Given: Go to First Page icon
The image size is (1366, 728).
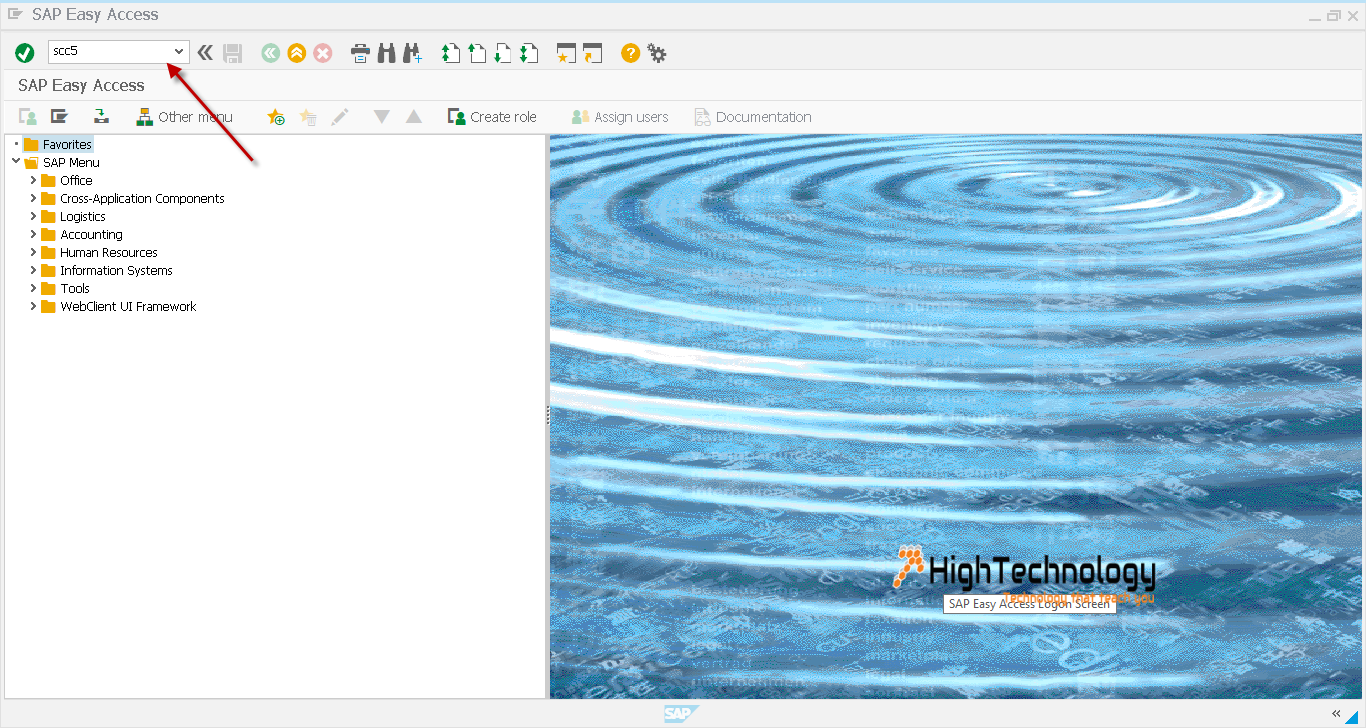Looking at the screenshot, I should coord(451,53).
